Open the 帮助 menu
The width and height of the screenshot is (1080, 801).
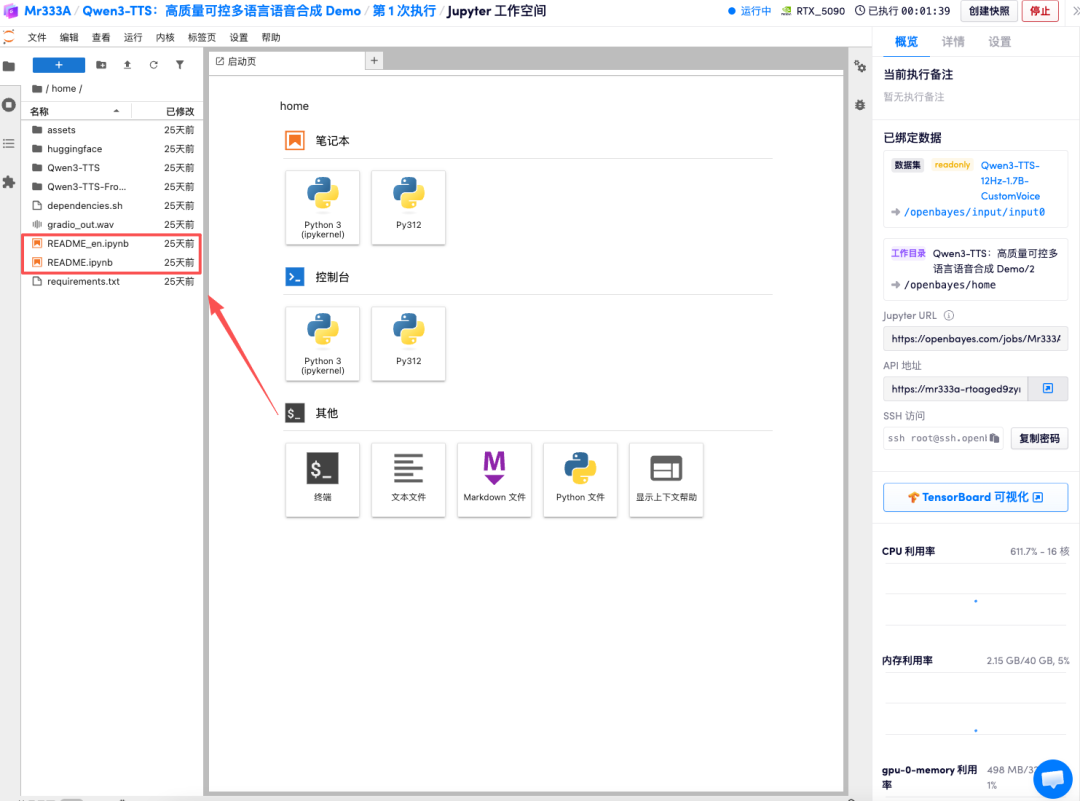coord(271,37)
